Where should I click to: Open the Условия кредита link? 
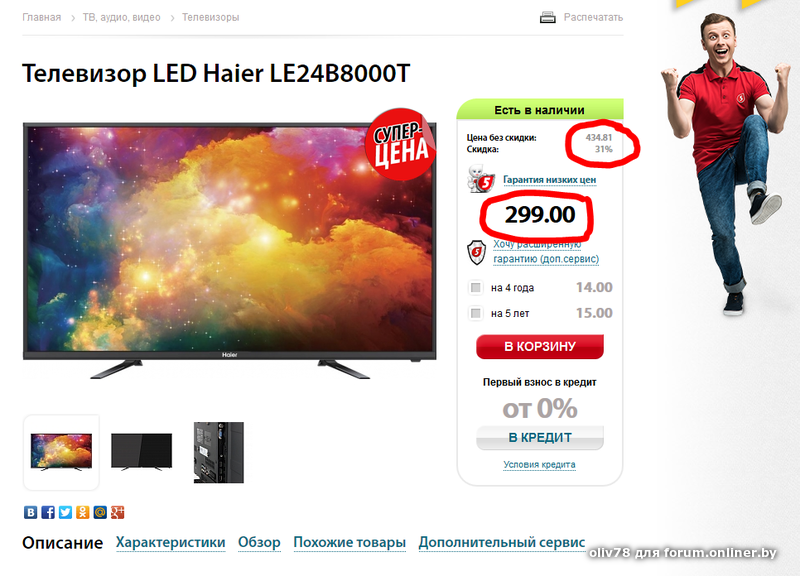point(539,465)
